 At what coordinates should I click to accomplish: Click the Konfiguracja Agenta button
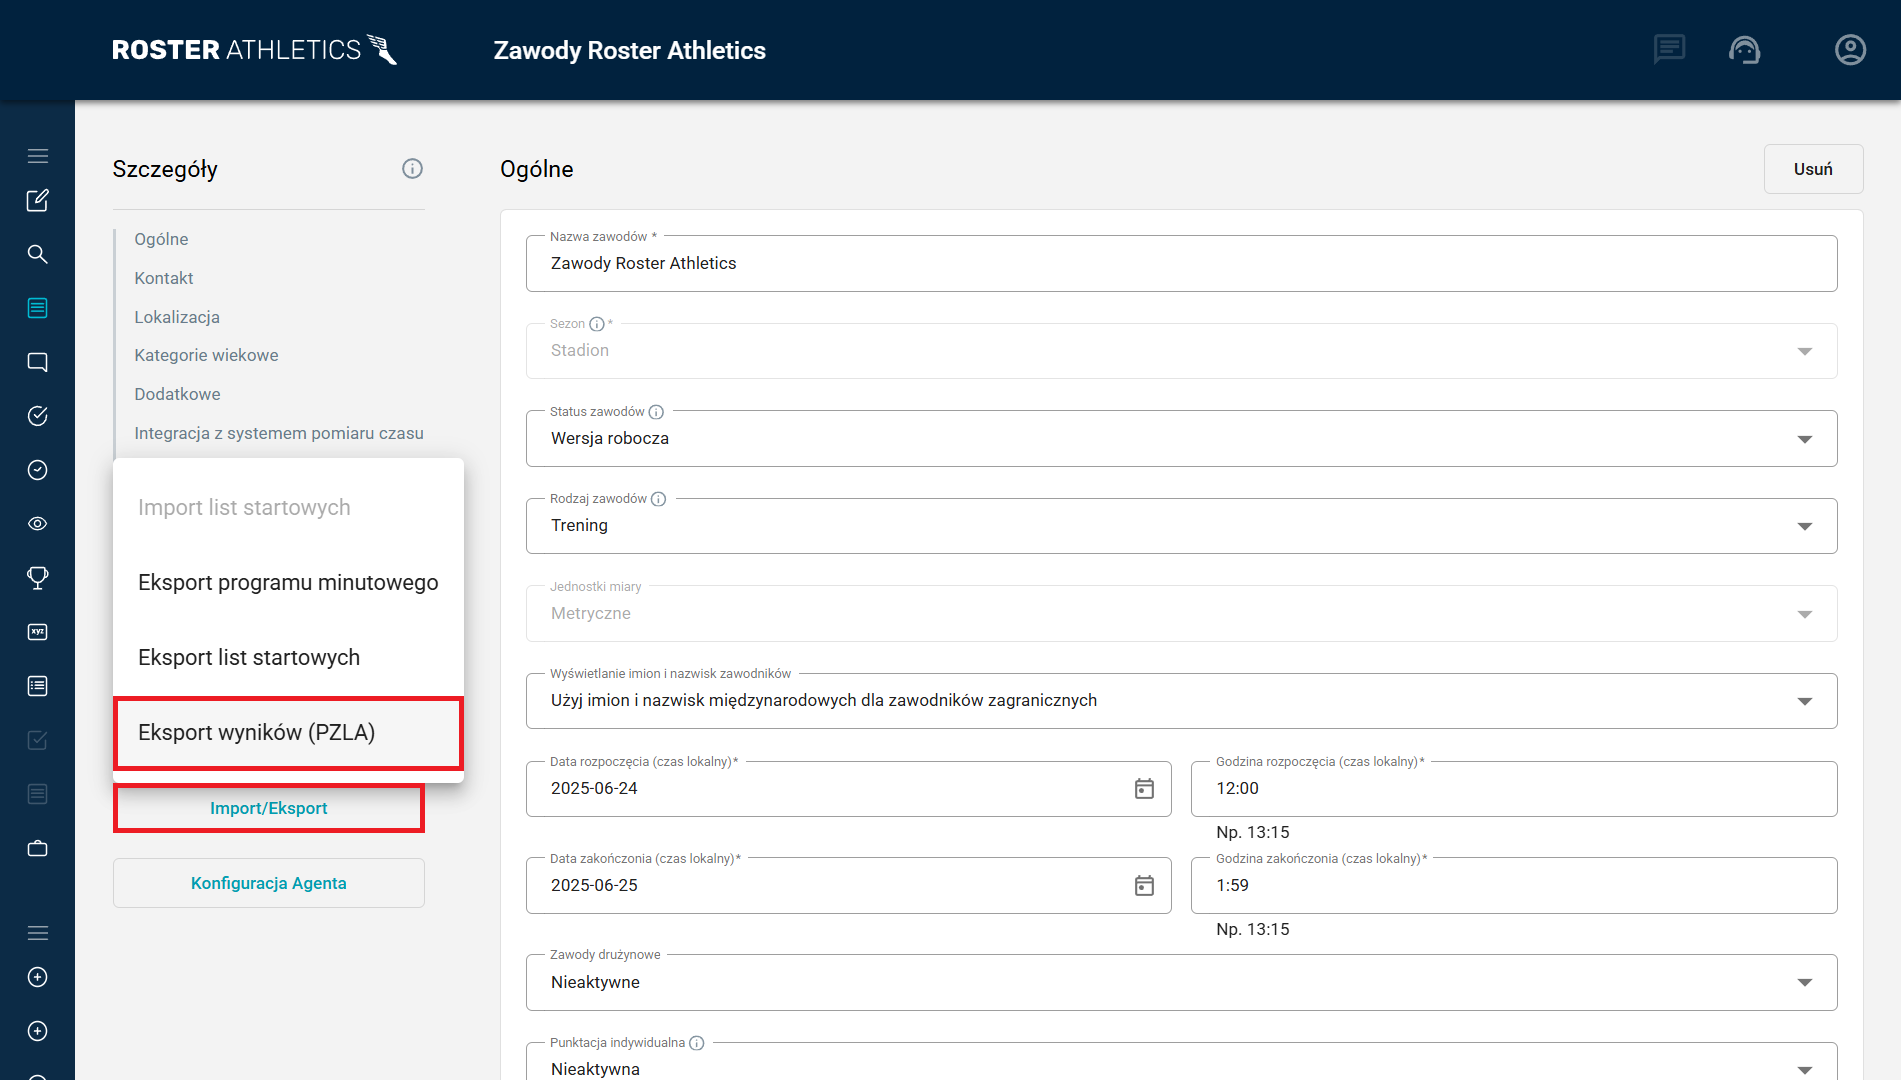269,883
